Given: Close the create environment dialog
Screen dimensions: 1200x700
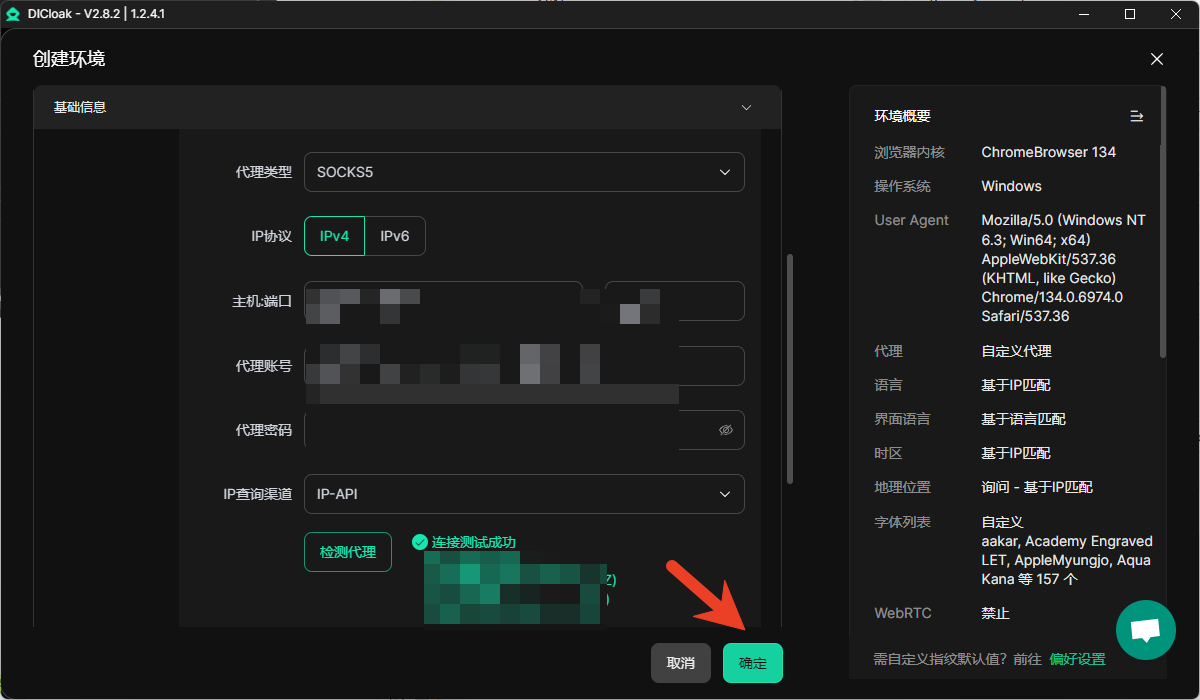Looking at the screenshot, I should point(1157,59).
